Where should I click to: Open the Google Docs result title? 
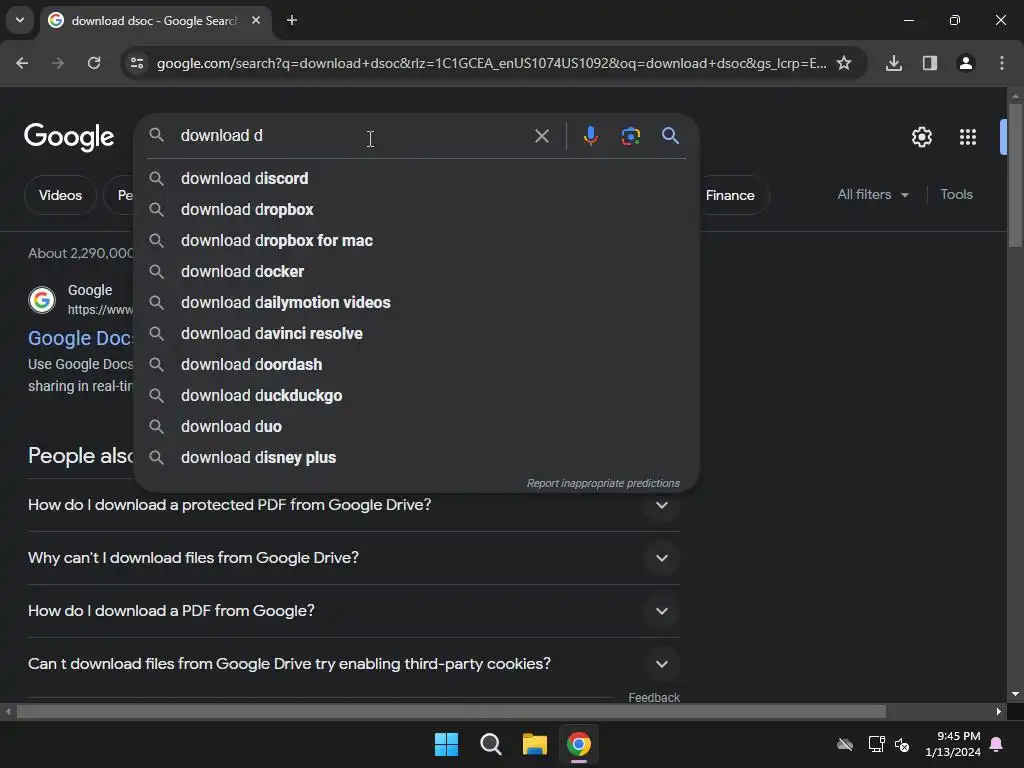pyautogui.click(x=80, y=338)
